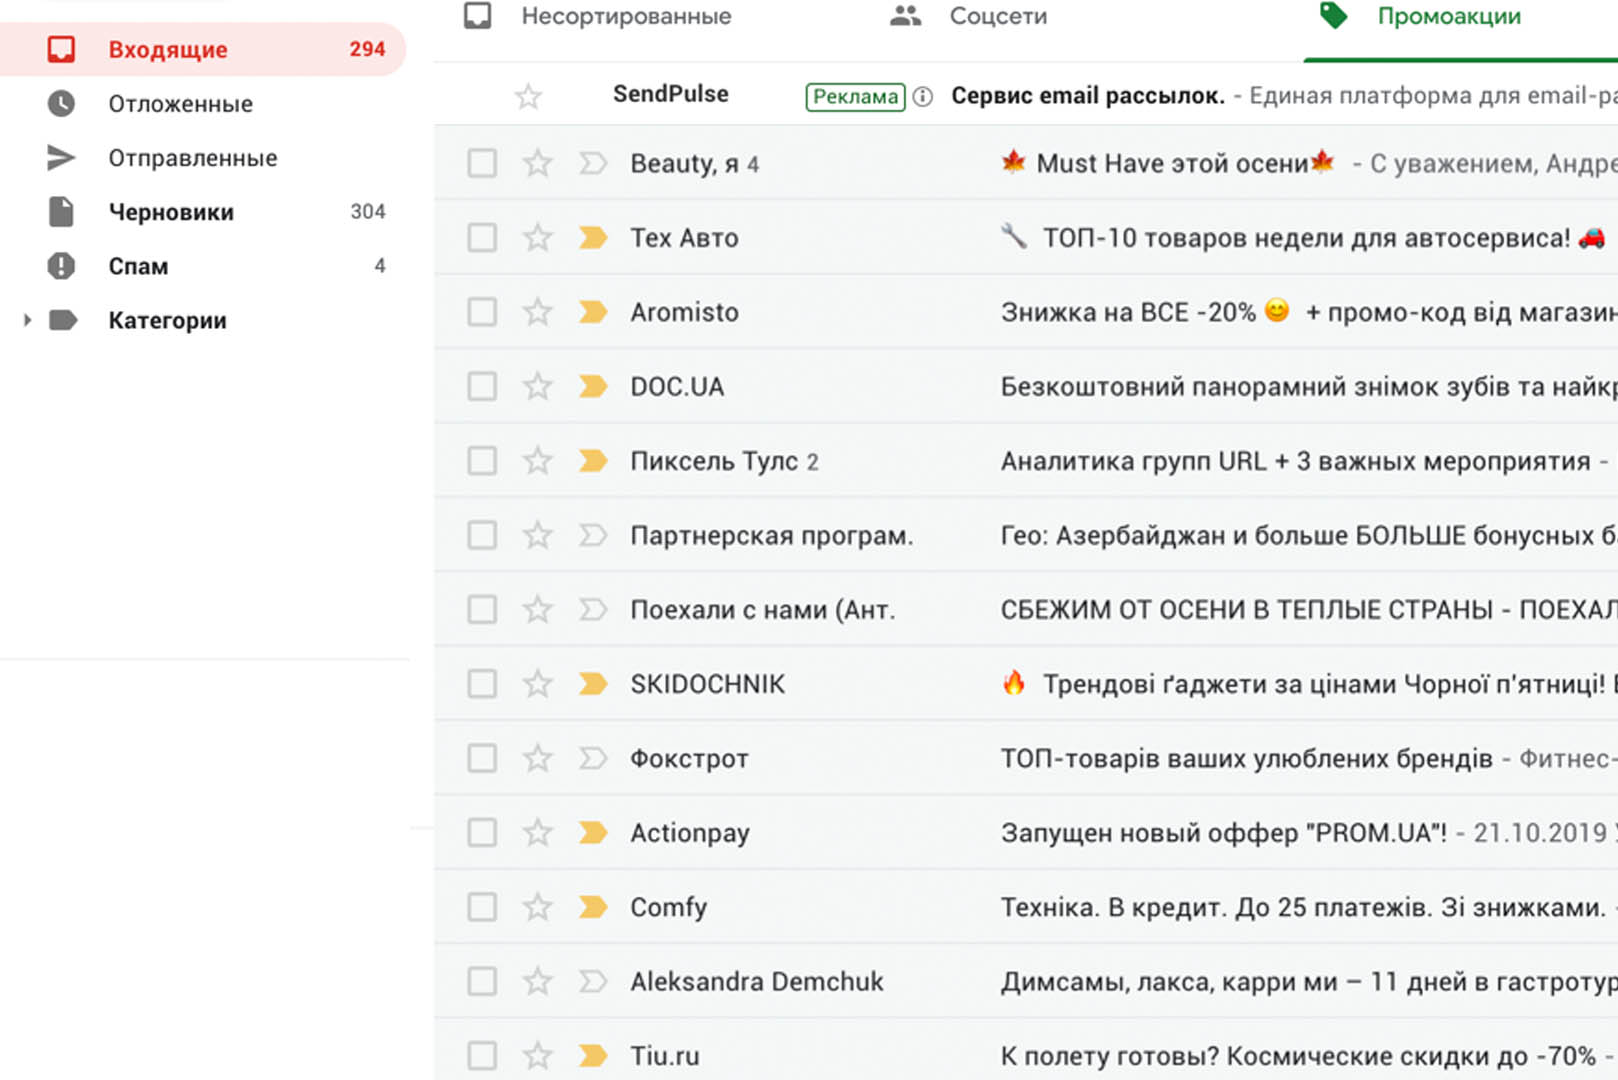Star the Aleksandra Demchuk email
Viewport: 1618px width, 1080px height.
pos(538,980)
